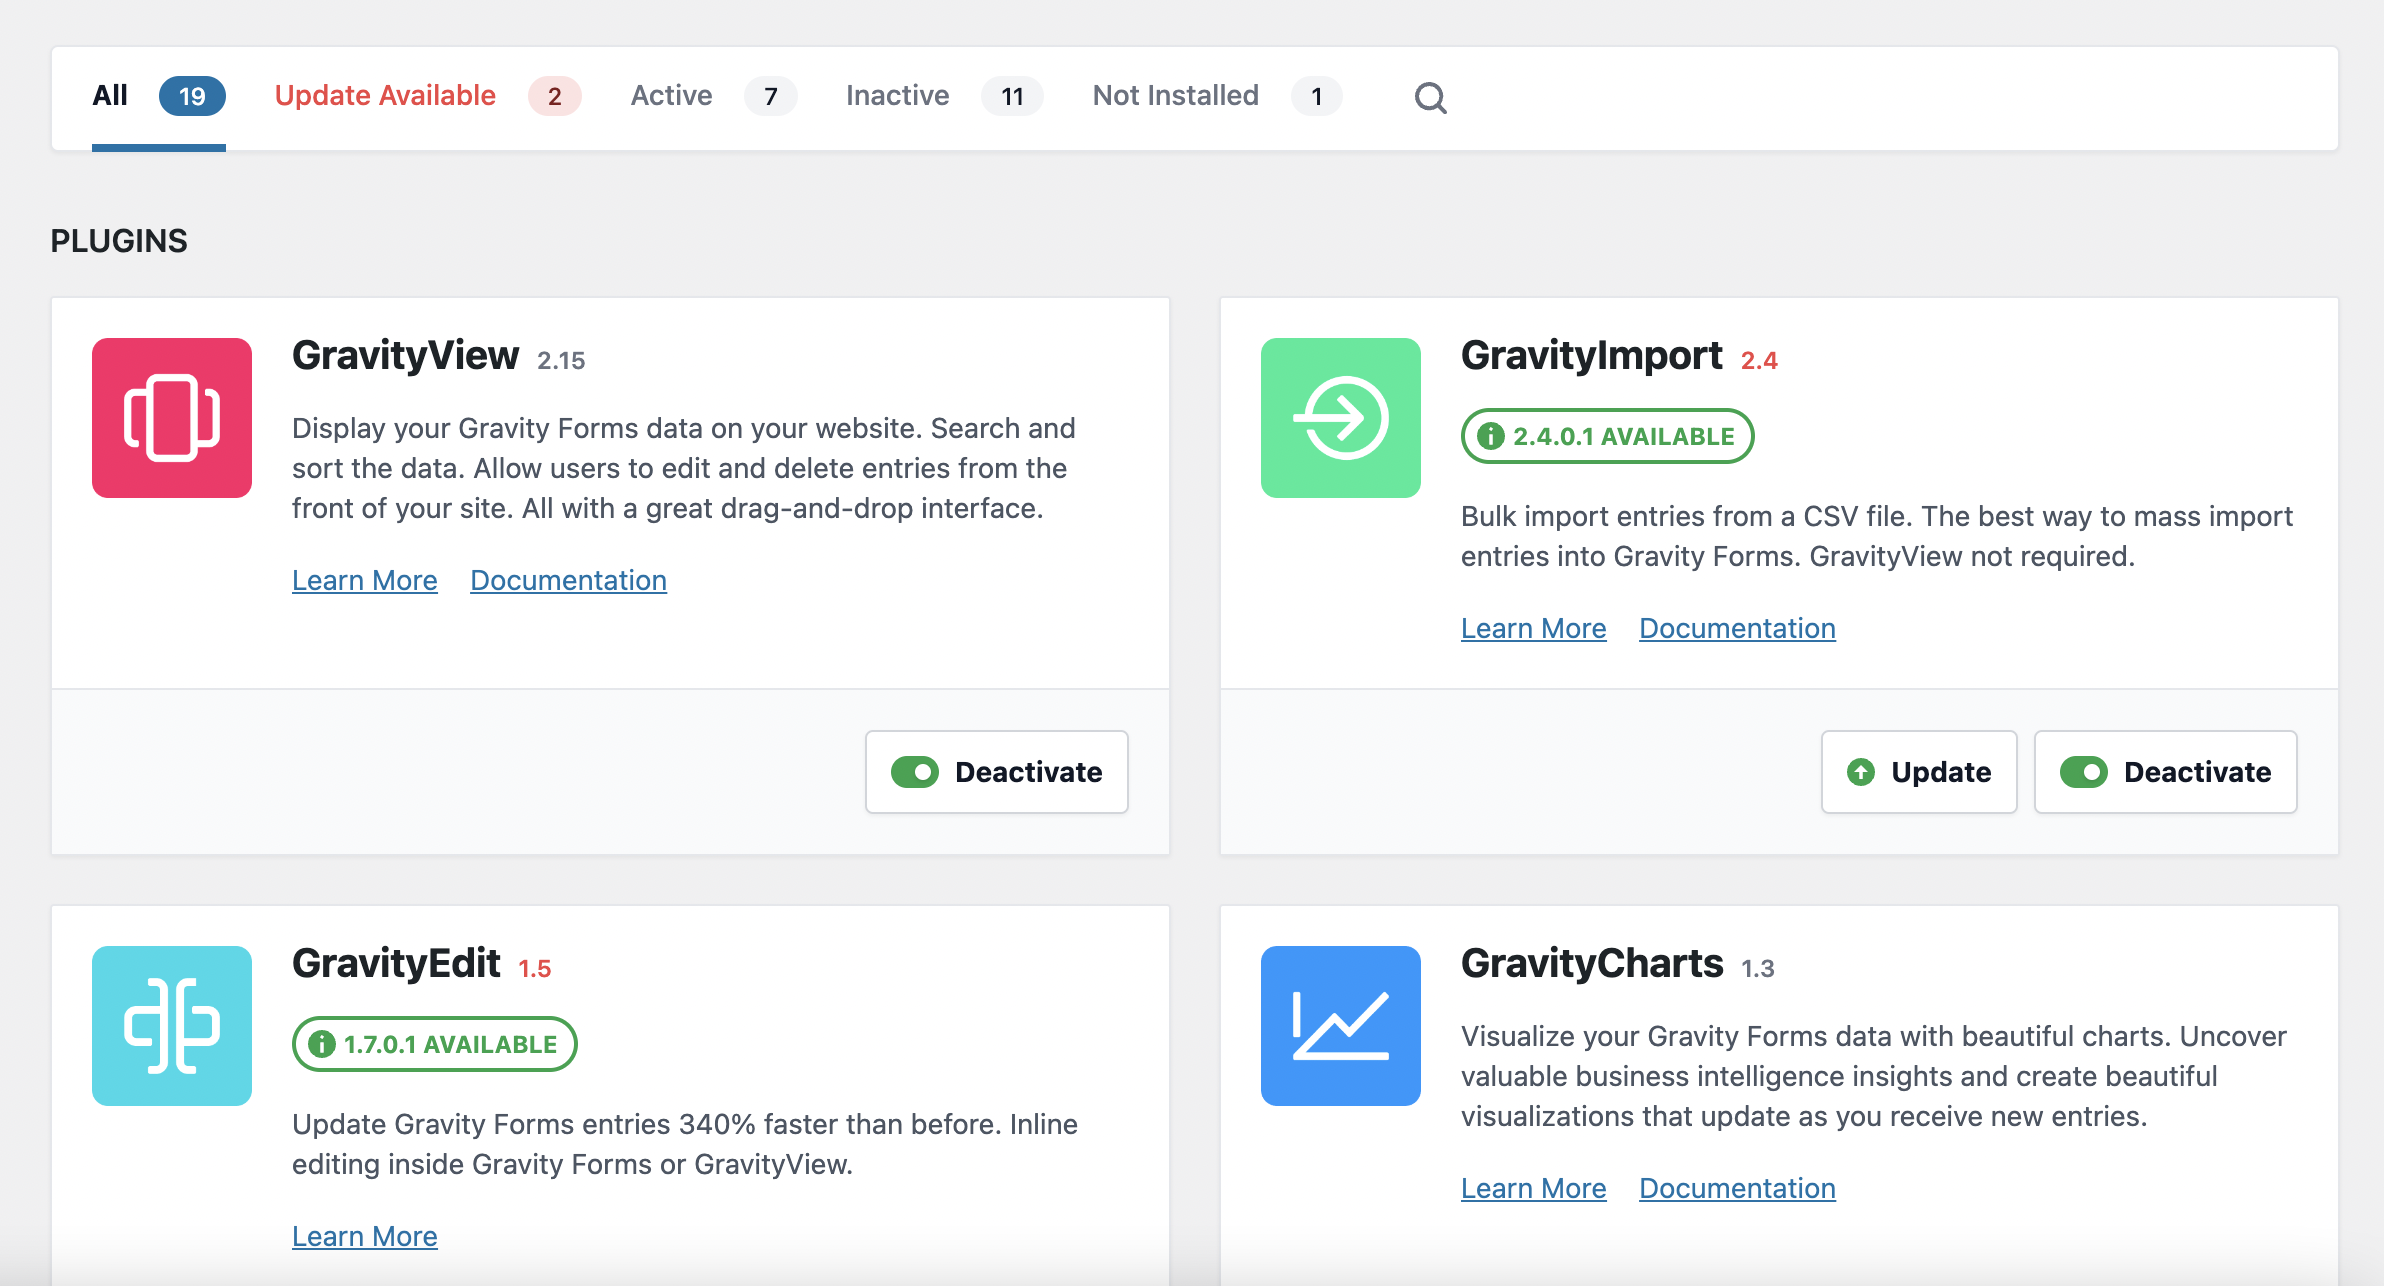Click the GravityView pink plugin icon
The image size is (2384, 1286).
point(172,418)
